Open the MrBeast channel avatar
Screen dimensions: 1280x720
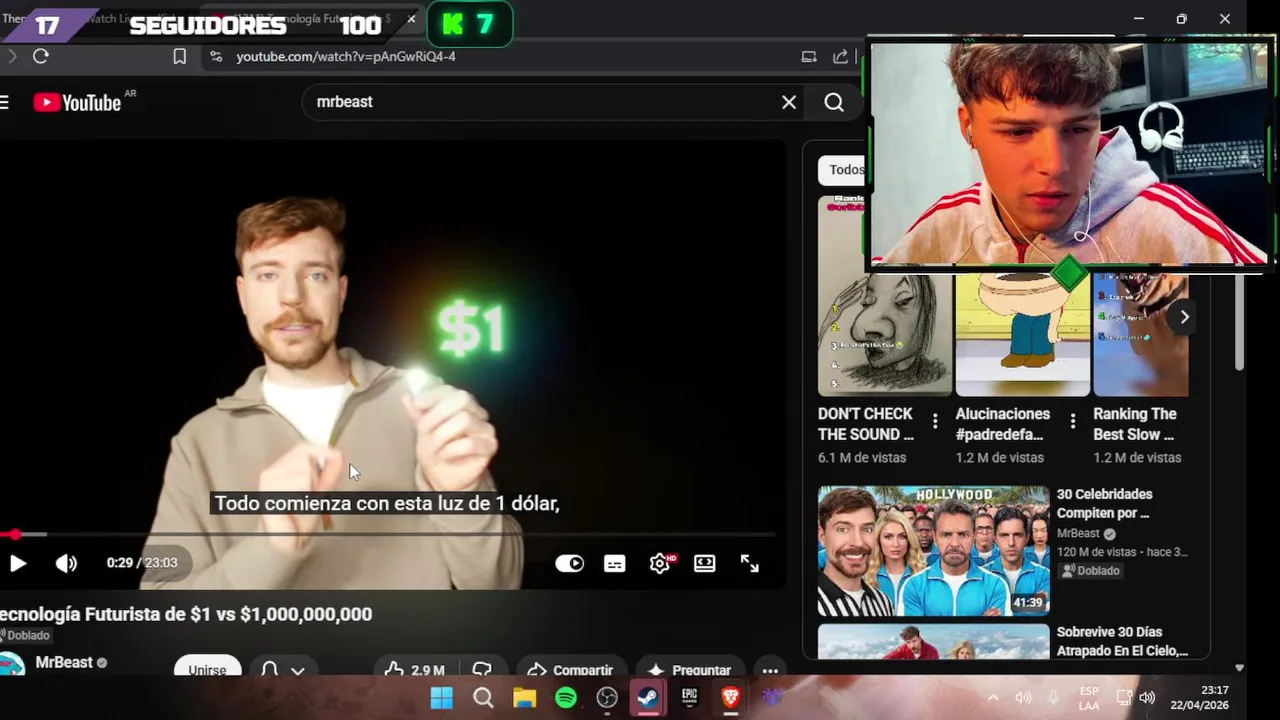(x=12, y=665)
